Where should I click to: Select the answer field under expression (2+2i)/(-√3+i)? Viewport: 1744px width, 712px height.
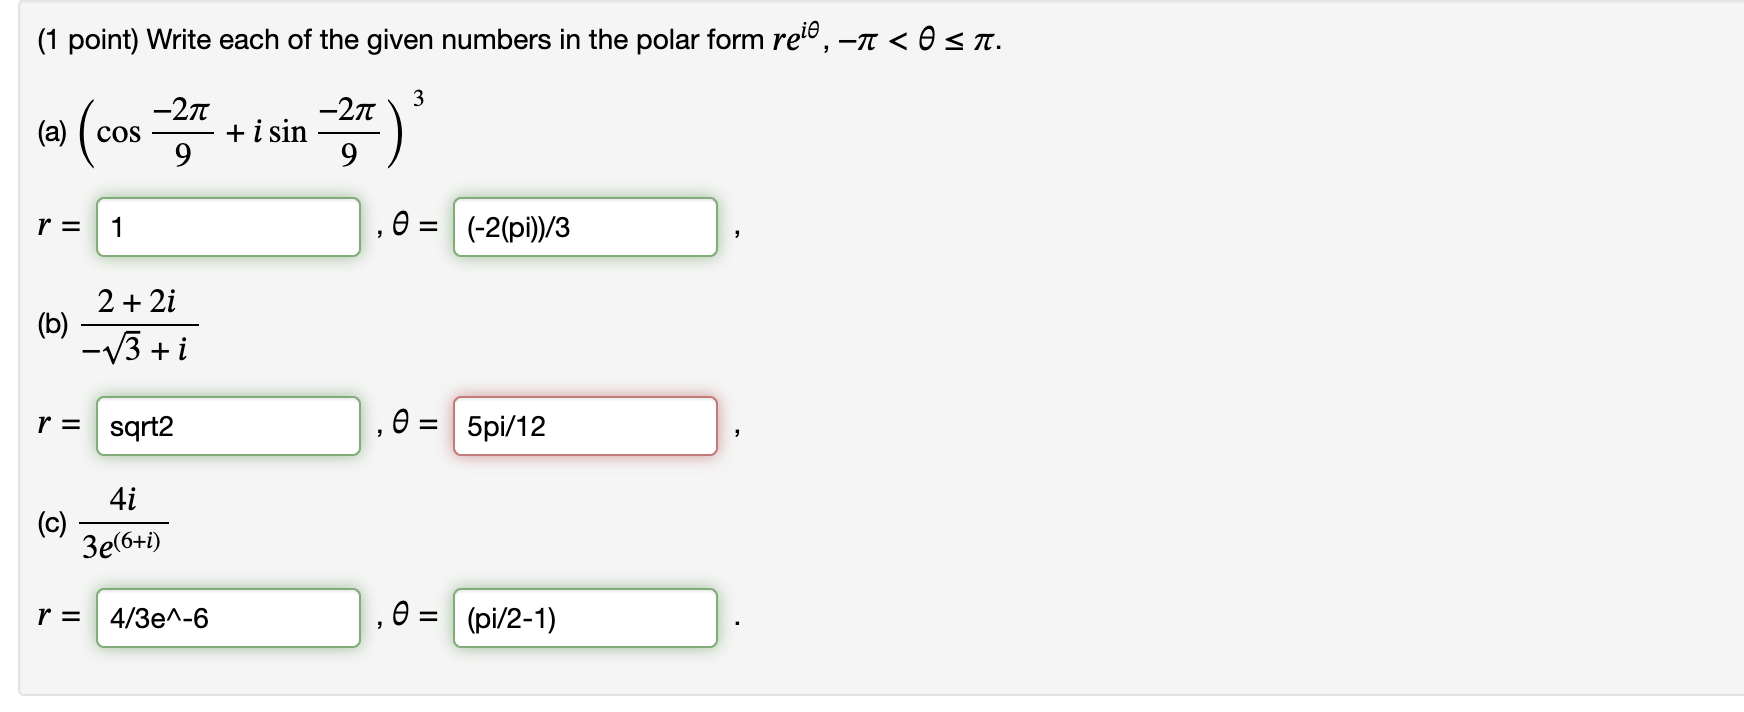pos(228,426)
